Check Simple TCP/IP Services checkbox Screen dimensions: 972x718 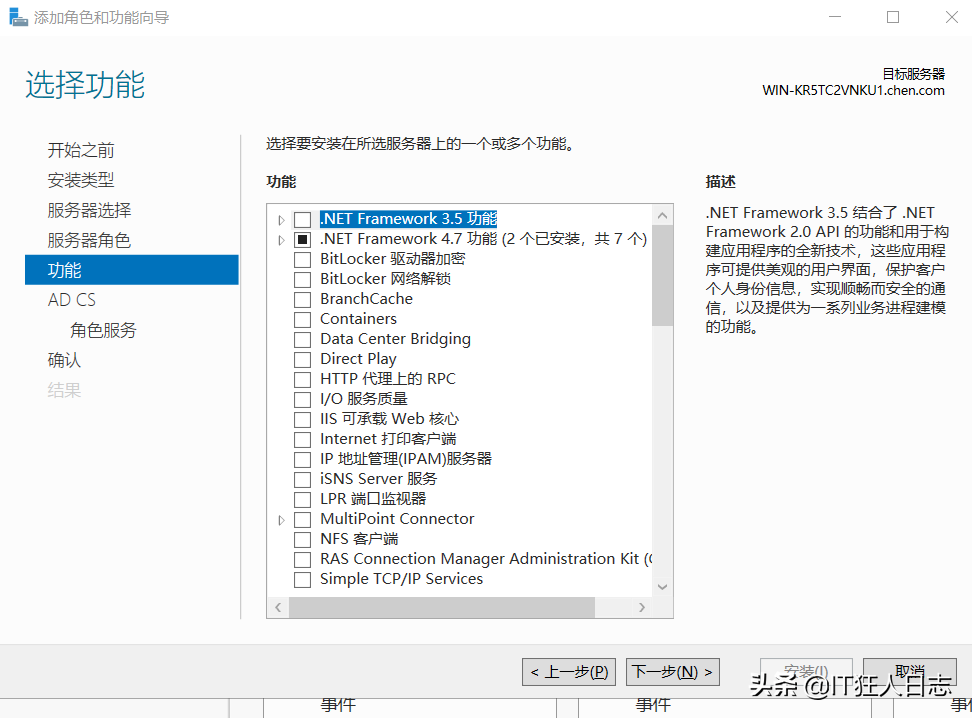303,579
